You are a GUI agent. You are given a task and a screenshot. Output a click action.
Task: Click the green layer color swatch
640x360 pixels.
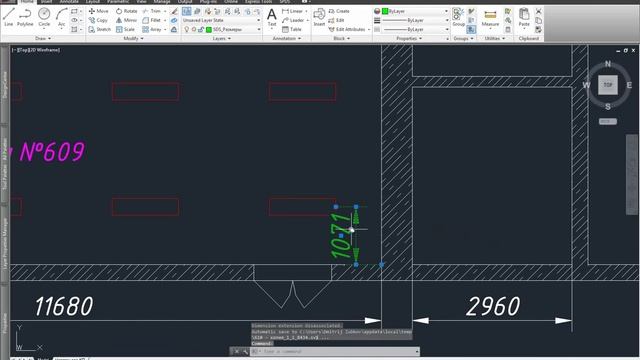click(209, 29)
